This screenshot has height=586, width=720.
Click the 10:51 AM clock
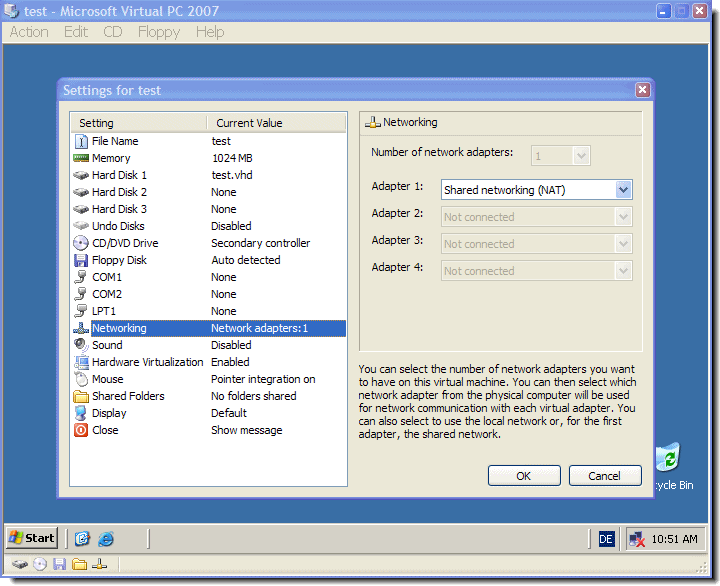click(x=675, y=539)
